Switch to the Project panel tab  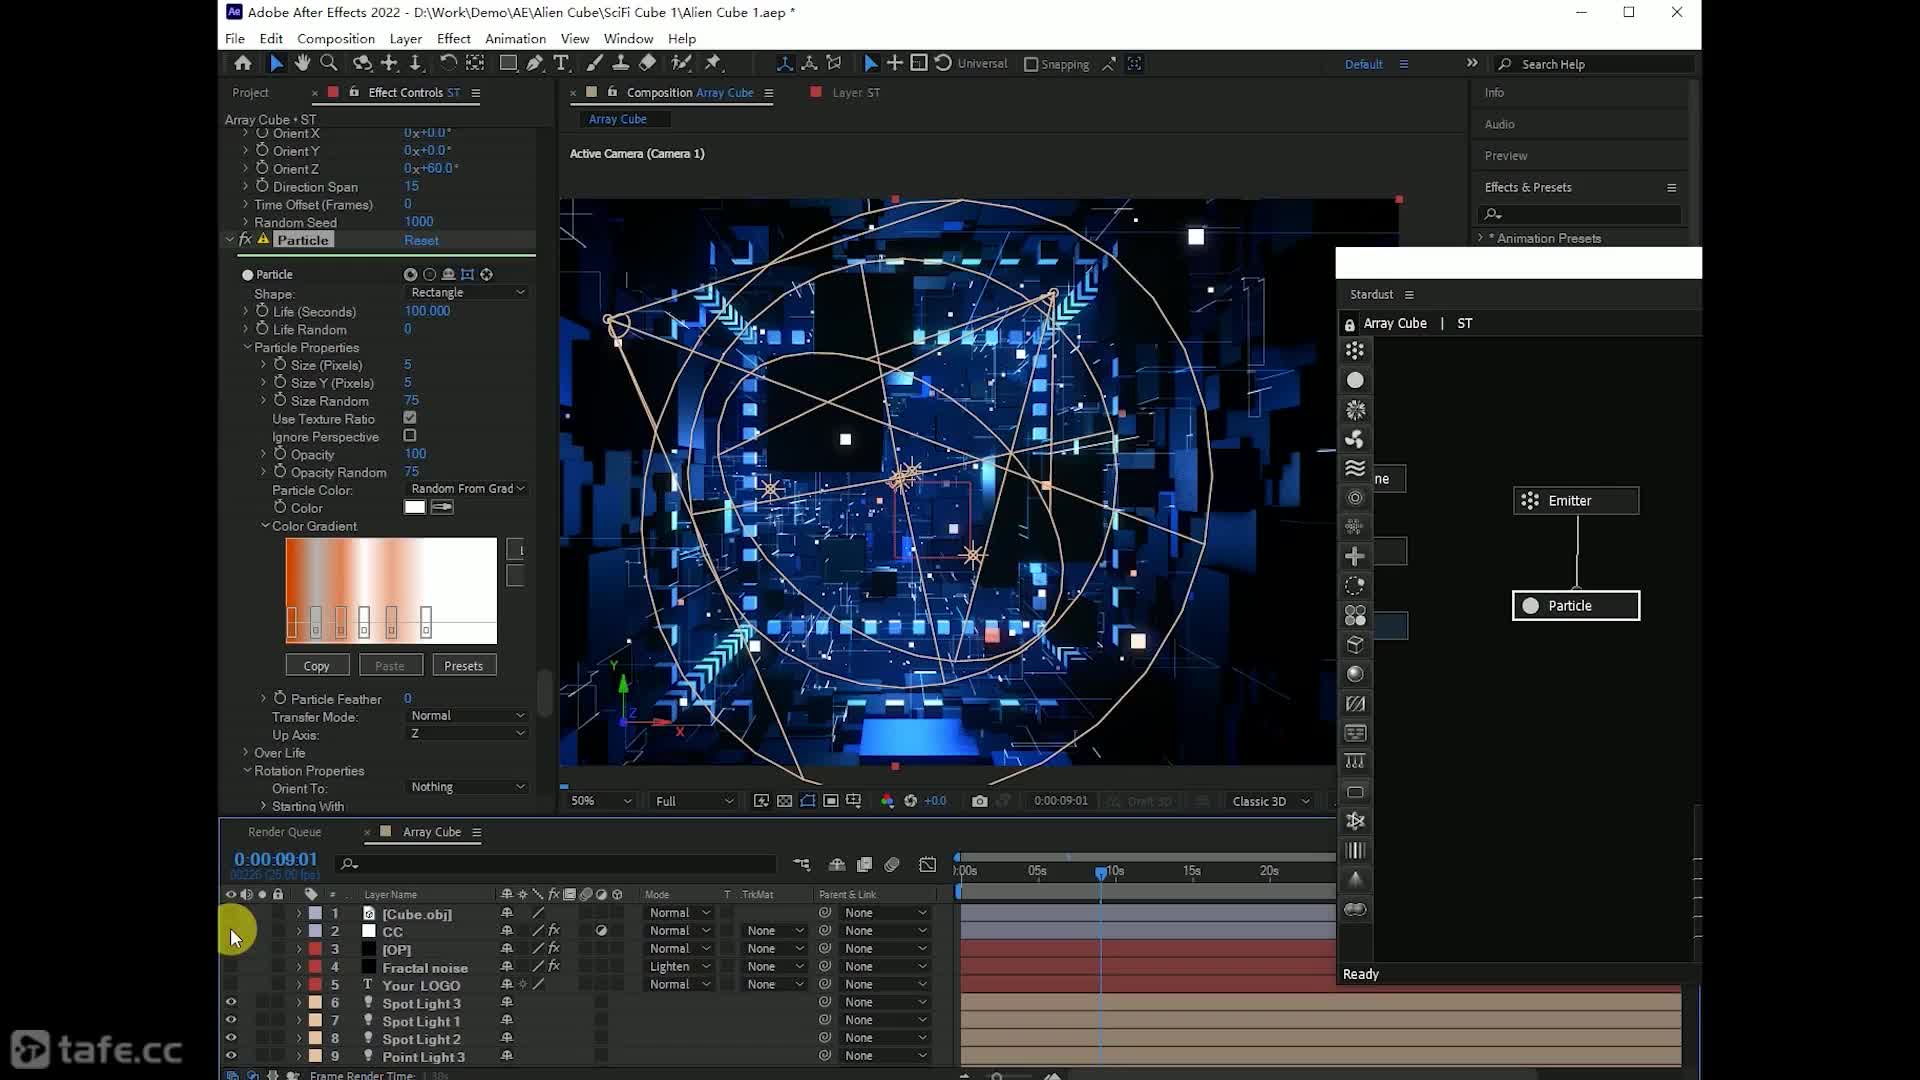click(x=250, y=92)
